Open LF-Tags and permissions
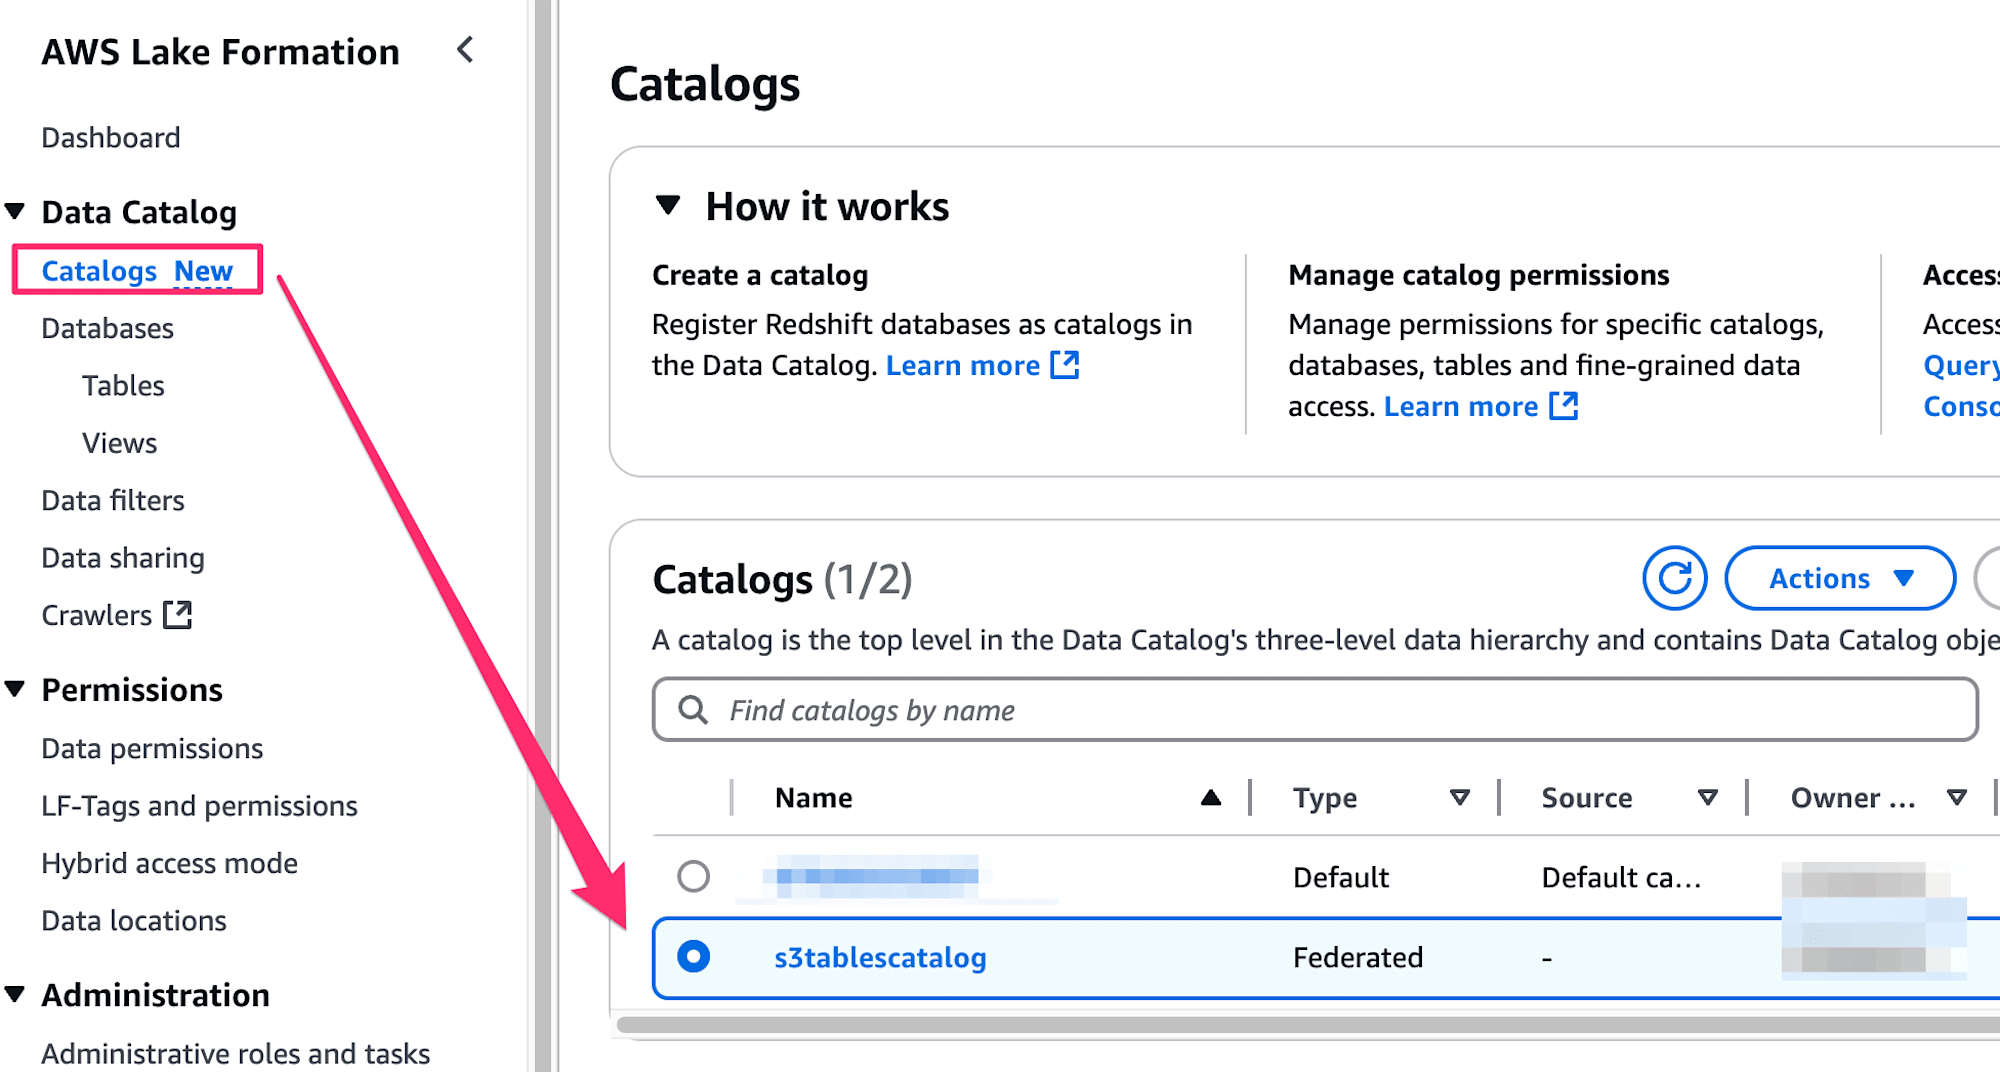The height and width of the screenshot is (1072, 2000). coord(199,805)
